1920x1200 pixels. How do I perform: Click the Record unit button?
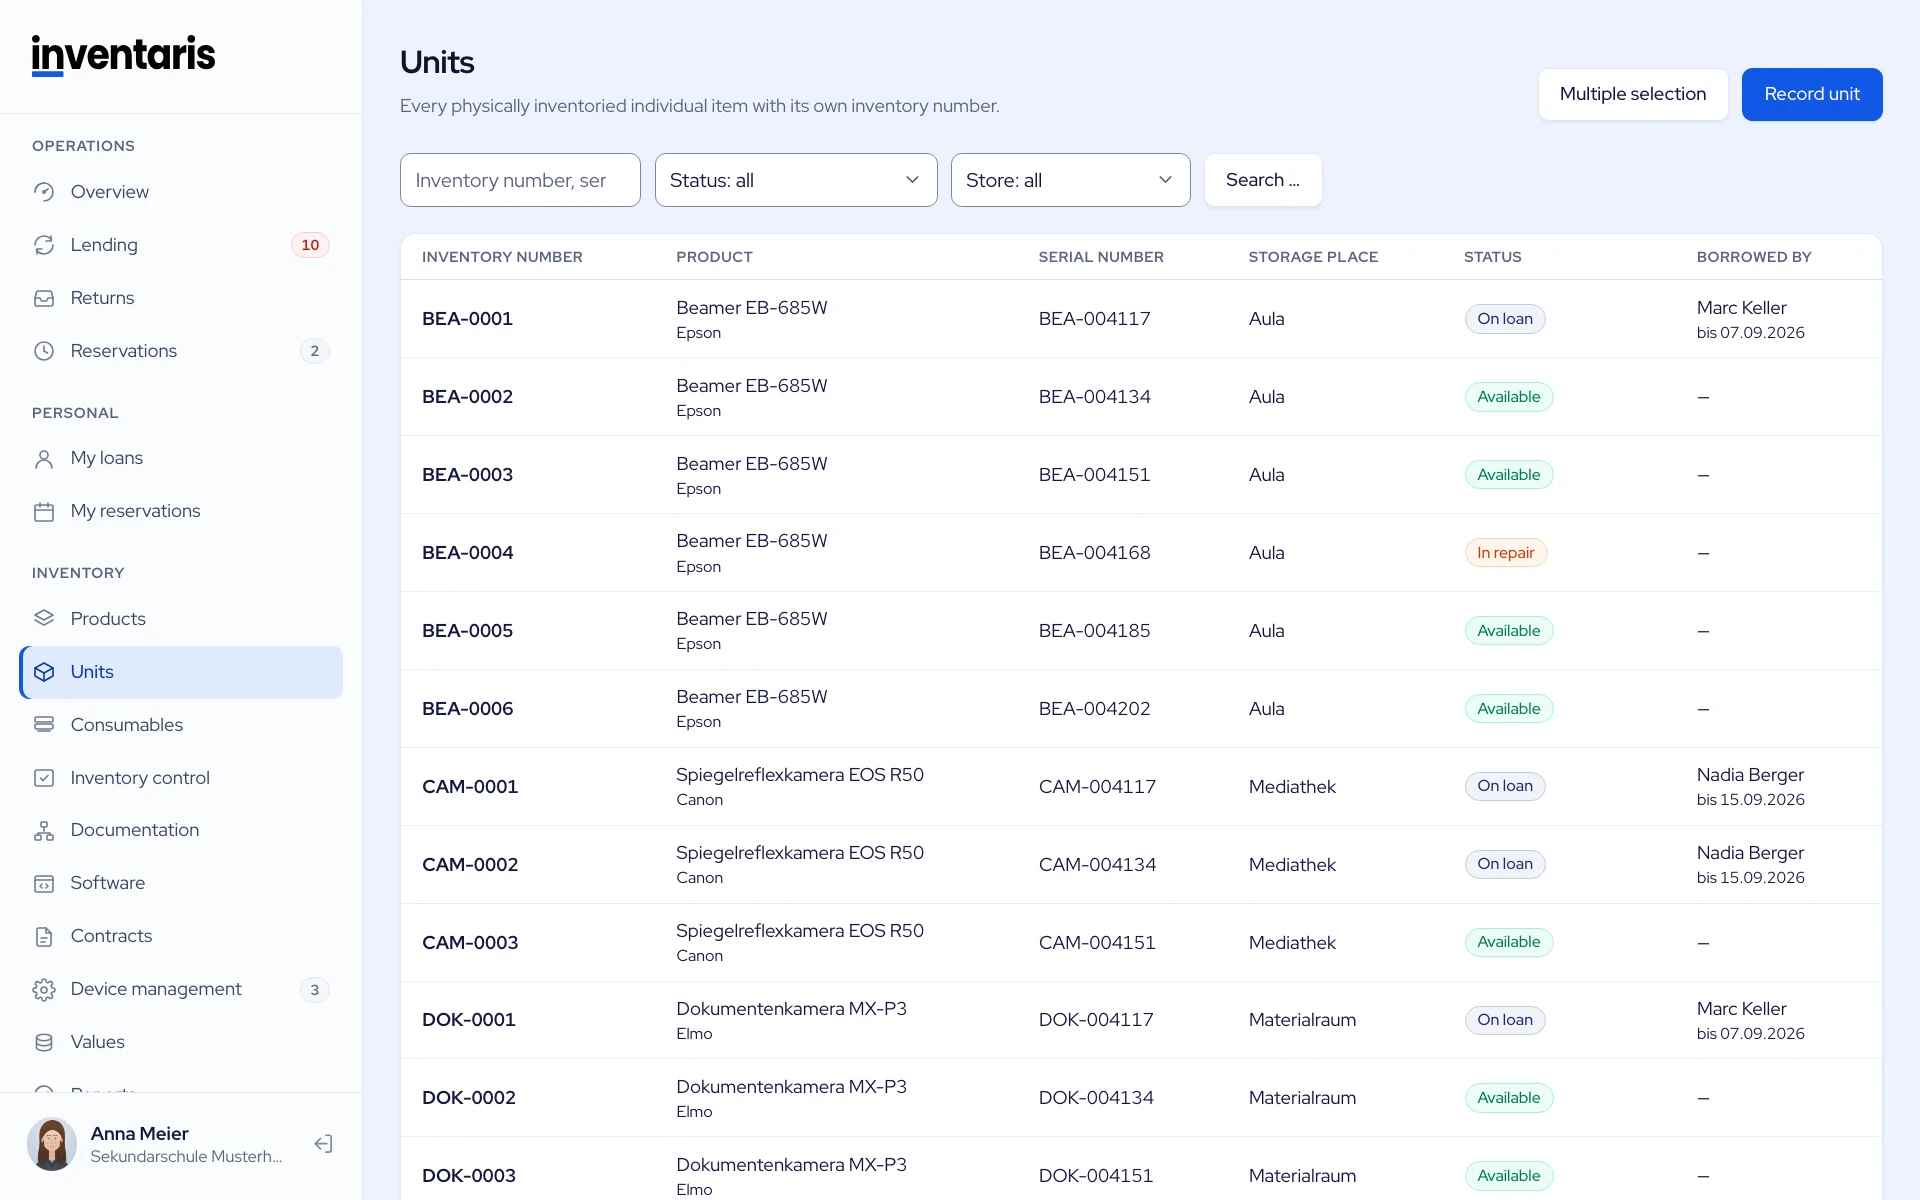coord(1812,94)
